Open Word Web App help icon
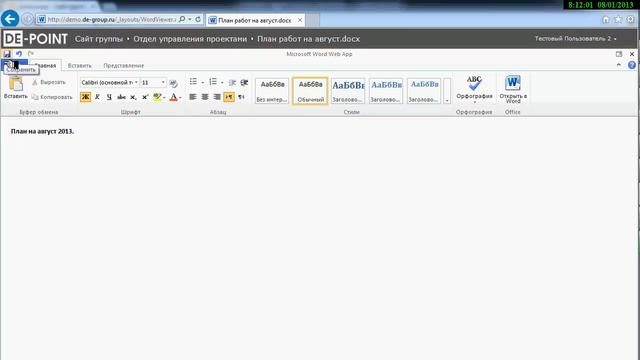 (x=631, y=65)
